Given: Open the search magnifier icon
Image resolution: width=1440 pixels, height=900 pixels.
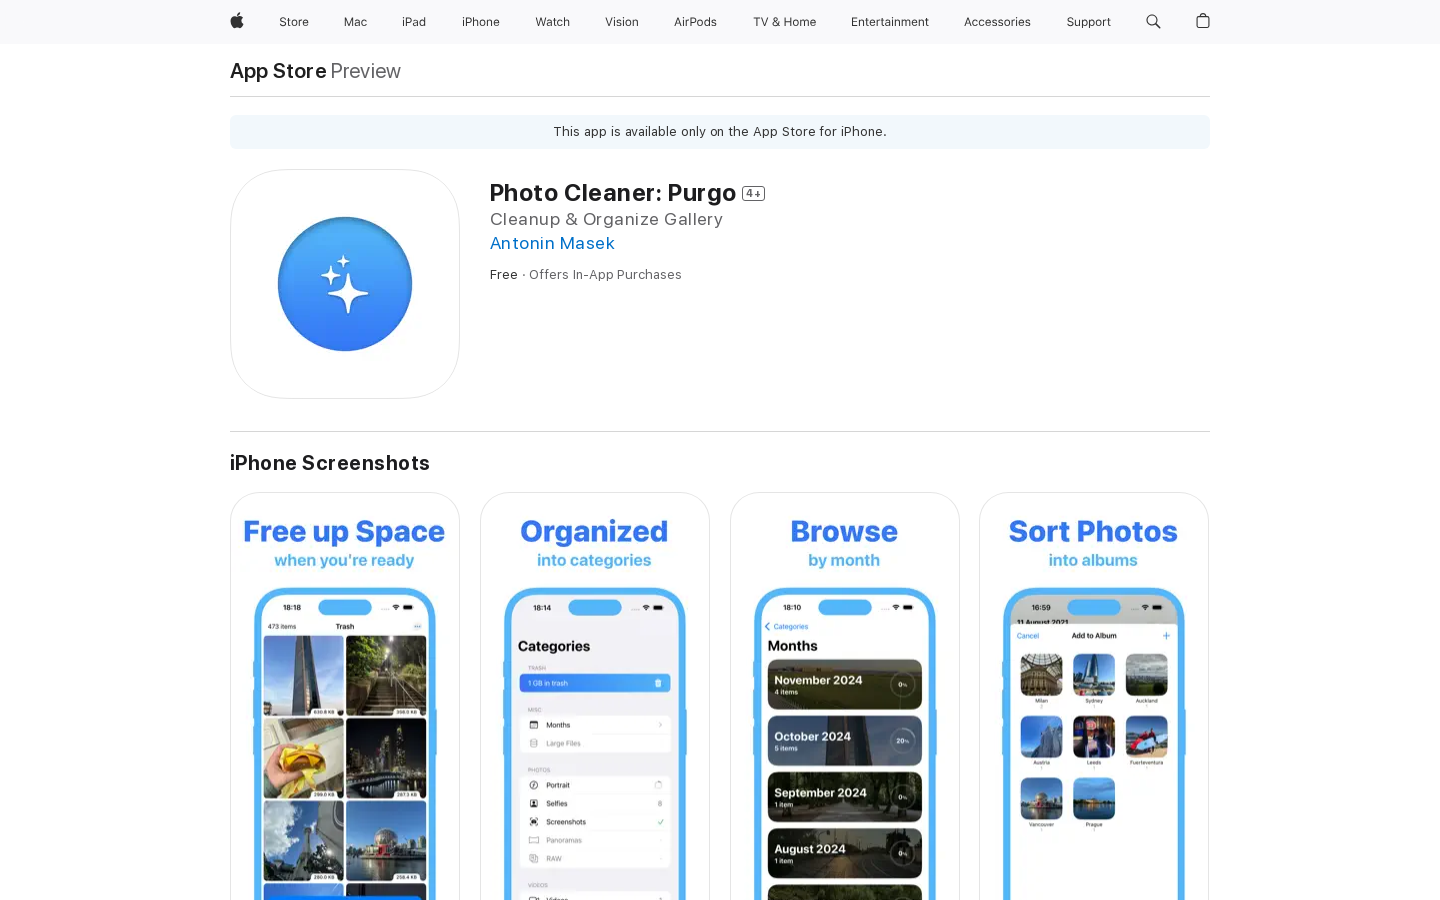Looking at the screenshot, I should [x=1153, y=21].
